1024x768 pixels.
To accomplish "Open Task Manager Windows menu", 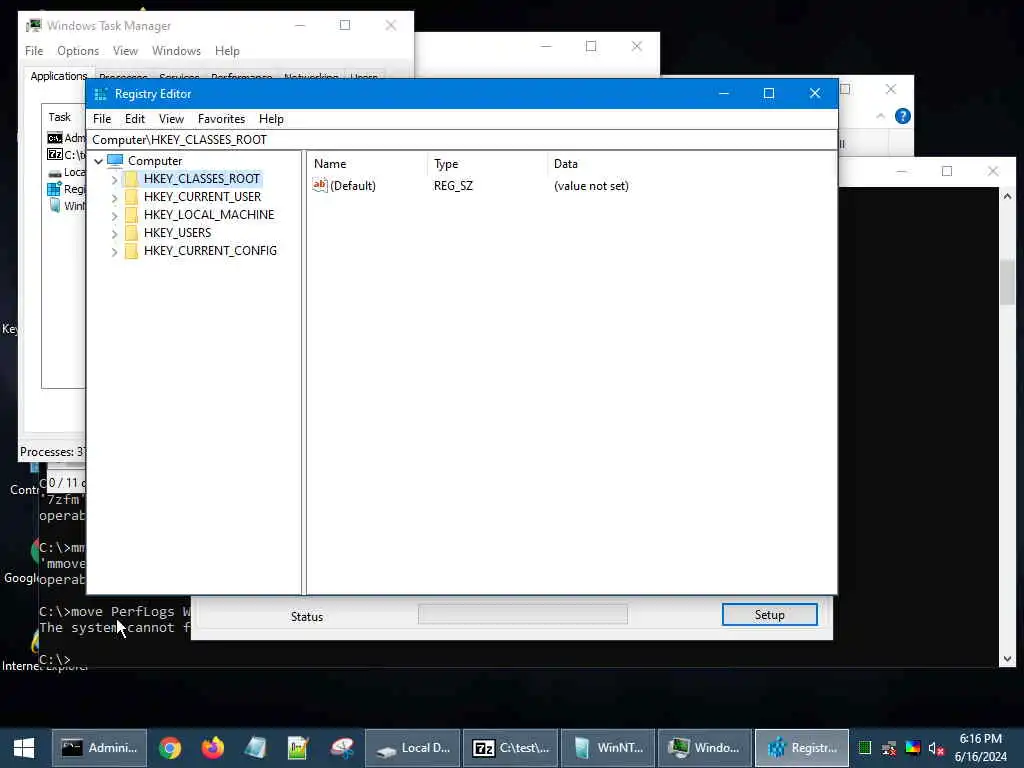I will click(x=176, y=51).
